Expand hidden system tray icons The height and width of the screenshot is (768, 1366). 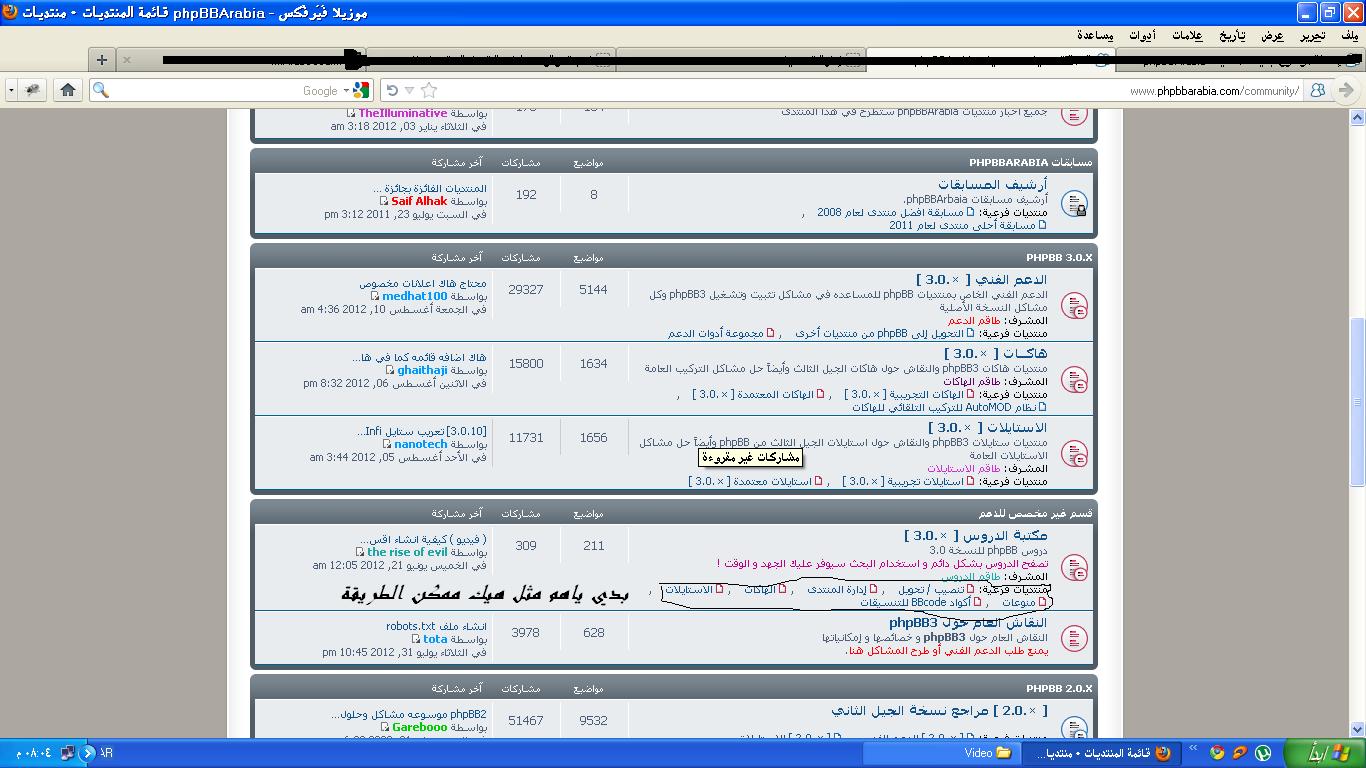pyautogui.click(x=88, y=752)
